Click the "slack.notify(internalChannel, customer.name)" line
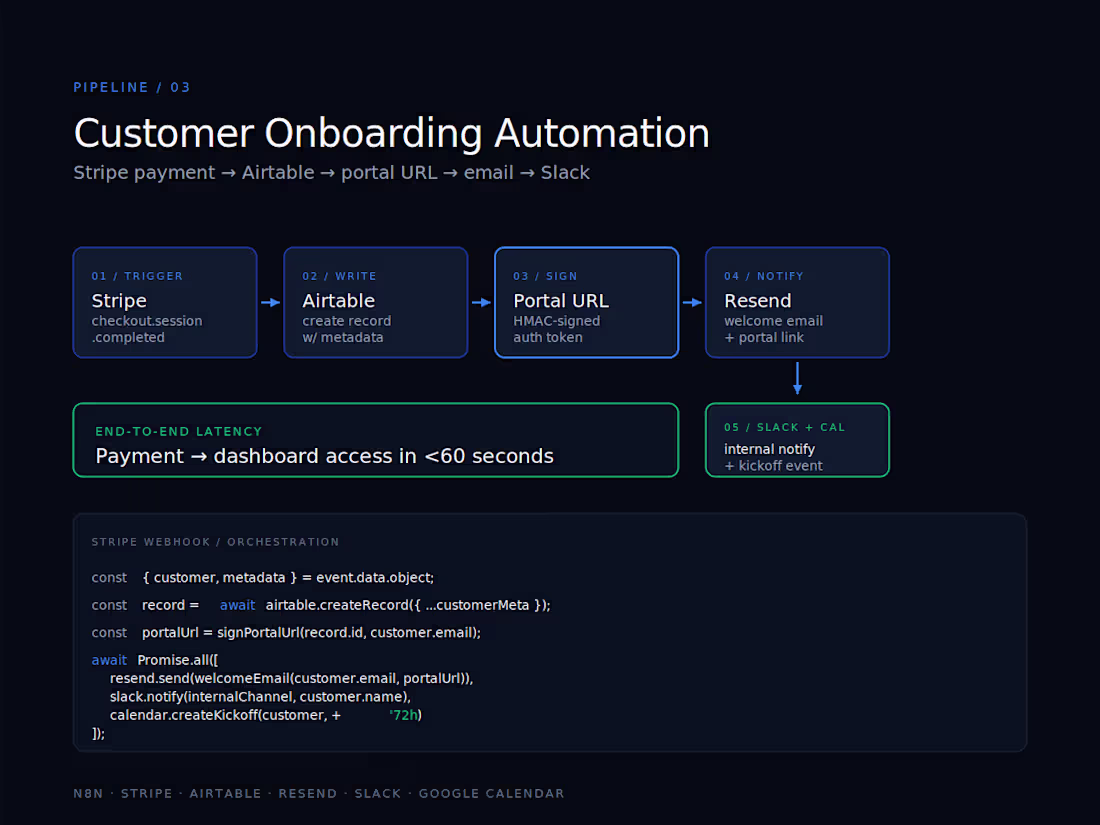 tap(260, 697)
